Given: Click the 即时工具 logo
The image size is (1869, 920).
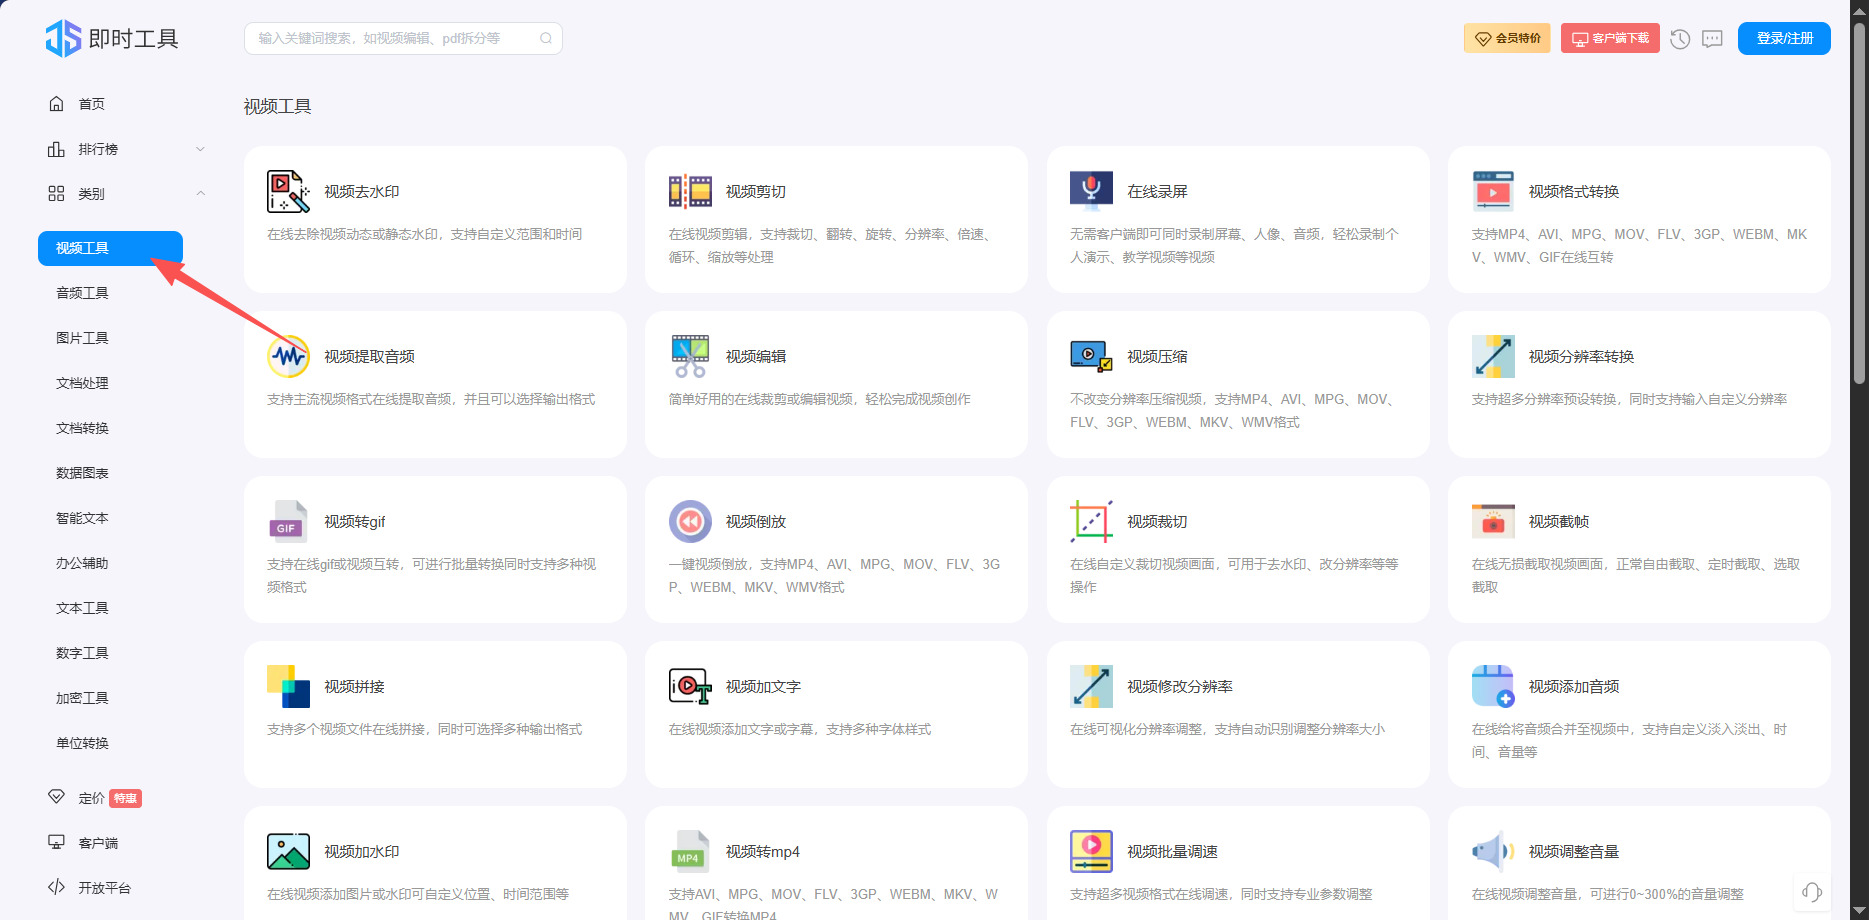Looking at the screenshot, I should 112,38.
